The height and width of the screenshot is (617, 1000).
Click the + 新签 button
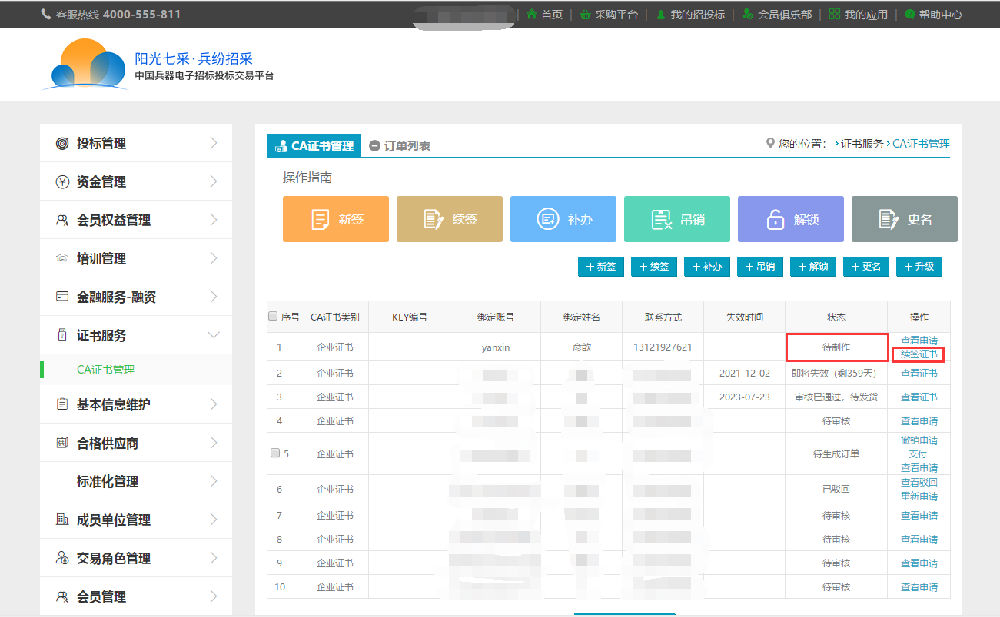click(601, 267)
